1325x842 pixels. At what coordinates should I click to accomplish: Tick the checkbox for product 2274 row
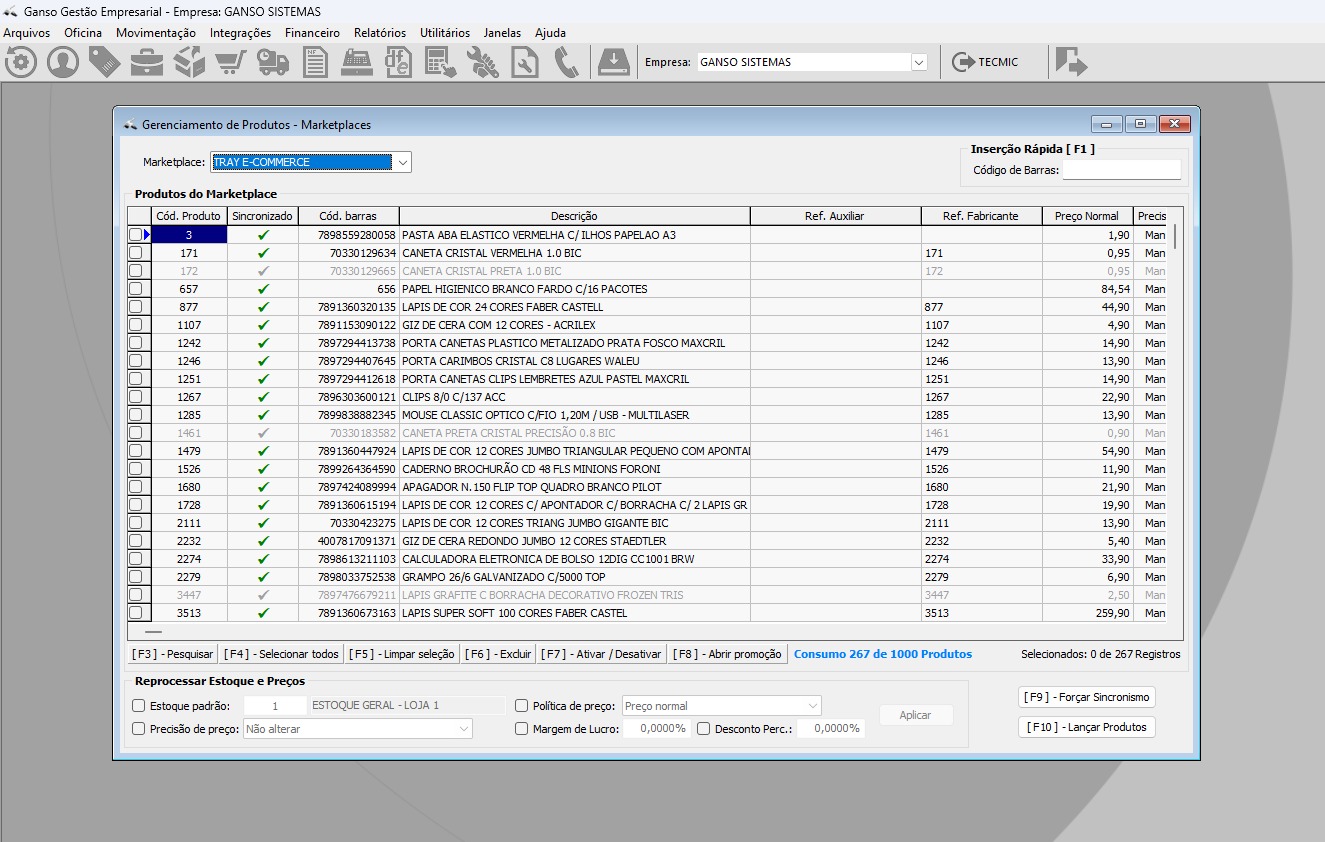click(135, 559)
